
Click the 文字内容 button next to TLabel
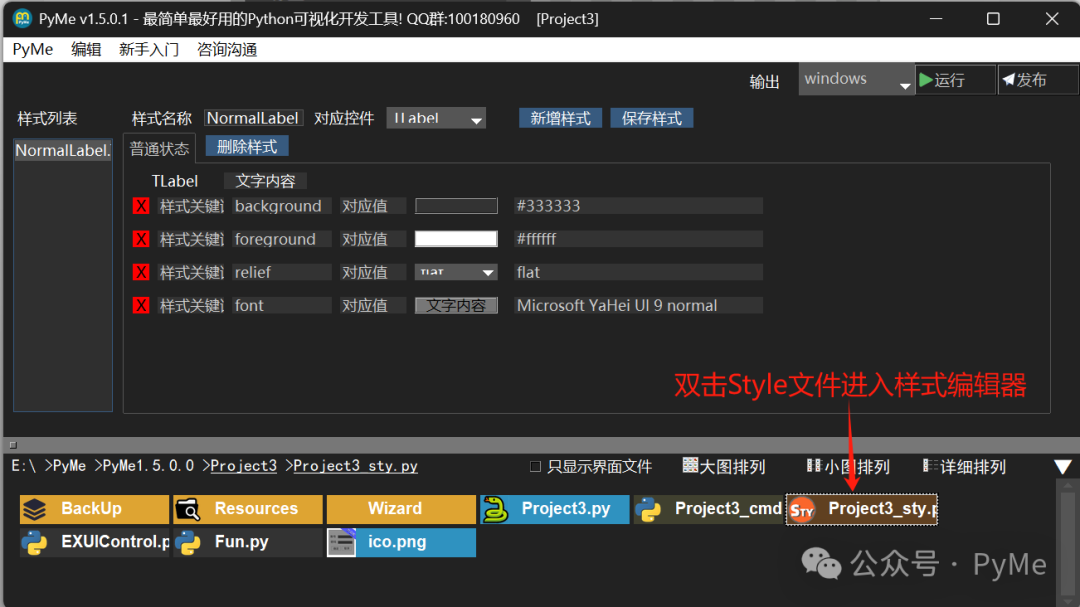pyautogui.click(x=265, y=181)
